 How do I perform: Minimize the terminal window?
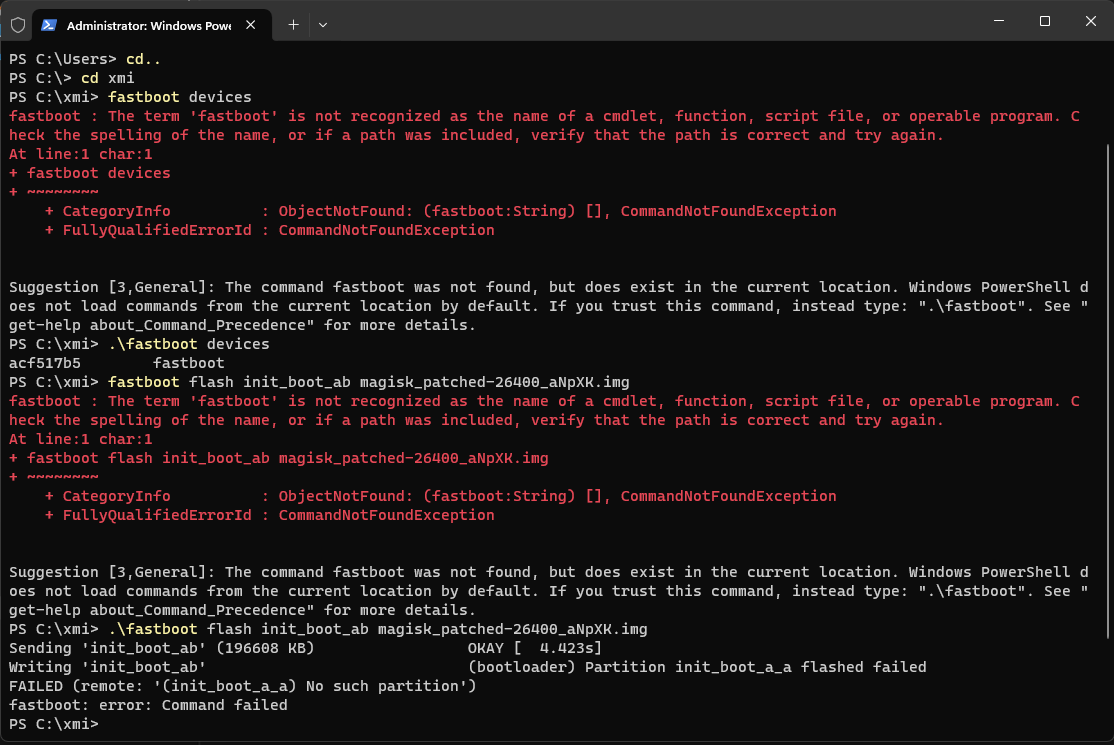click(998, 21)
